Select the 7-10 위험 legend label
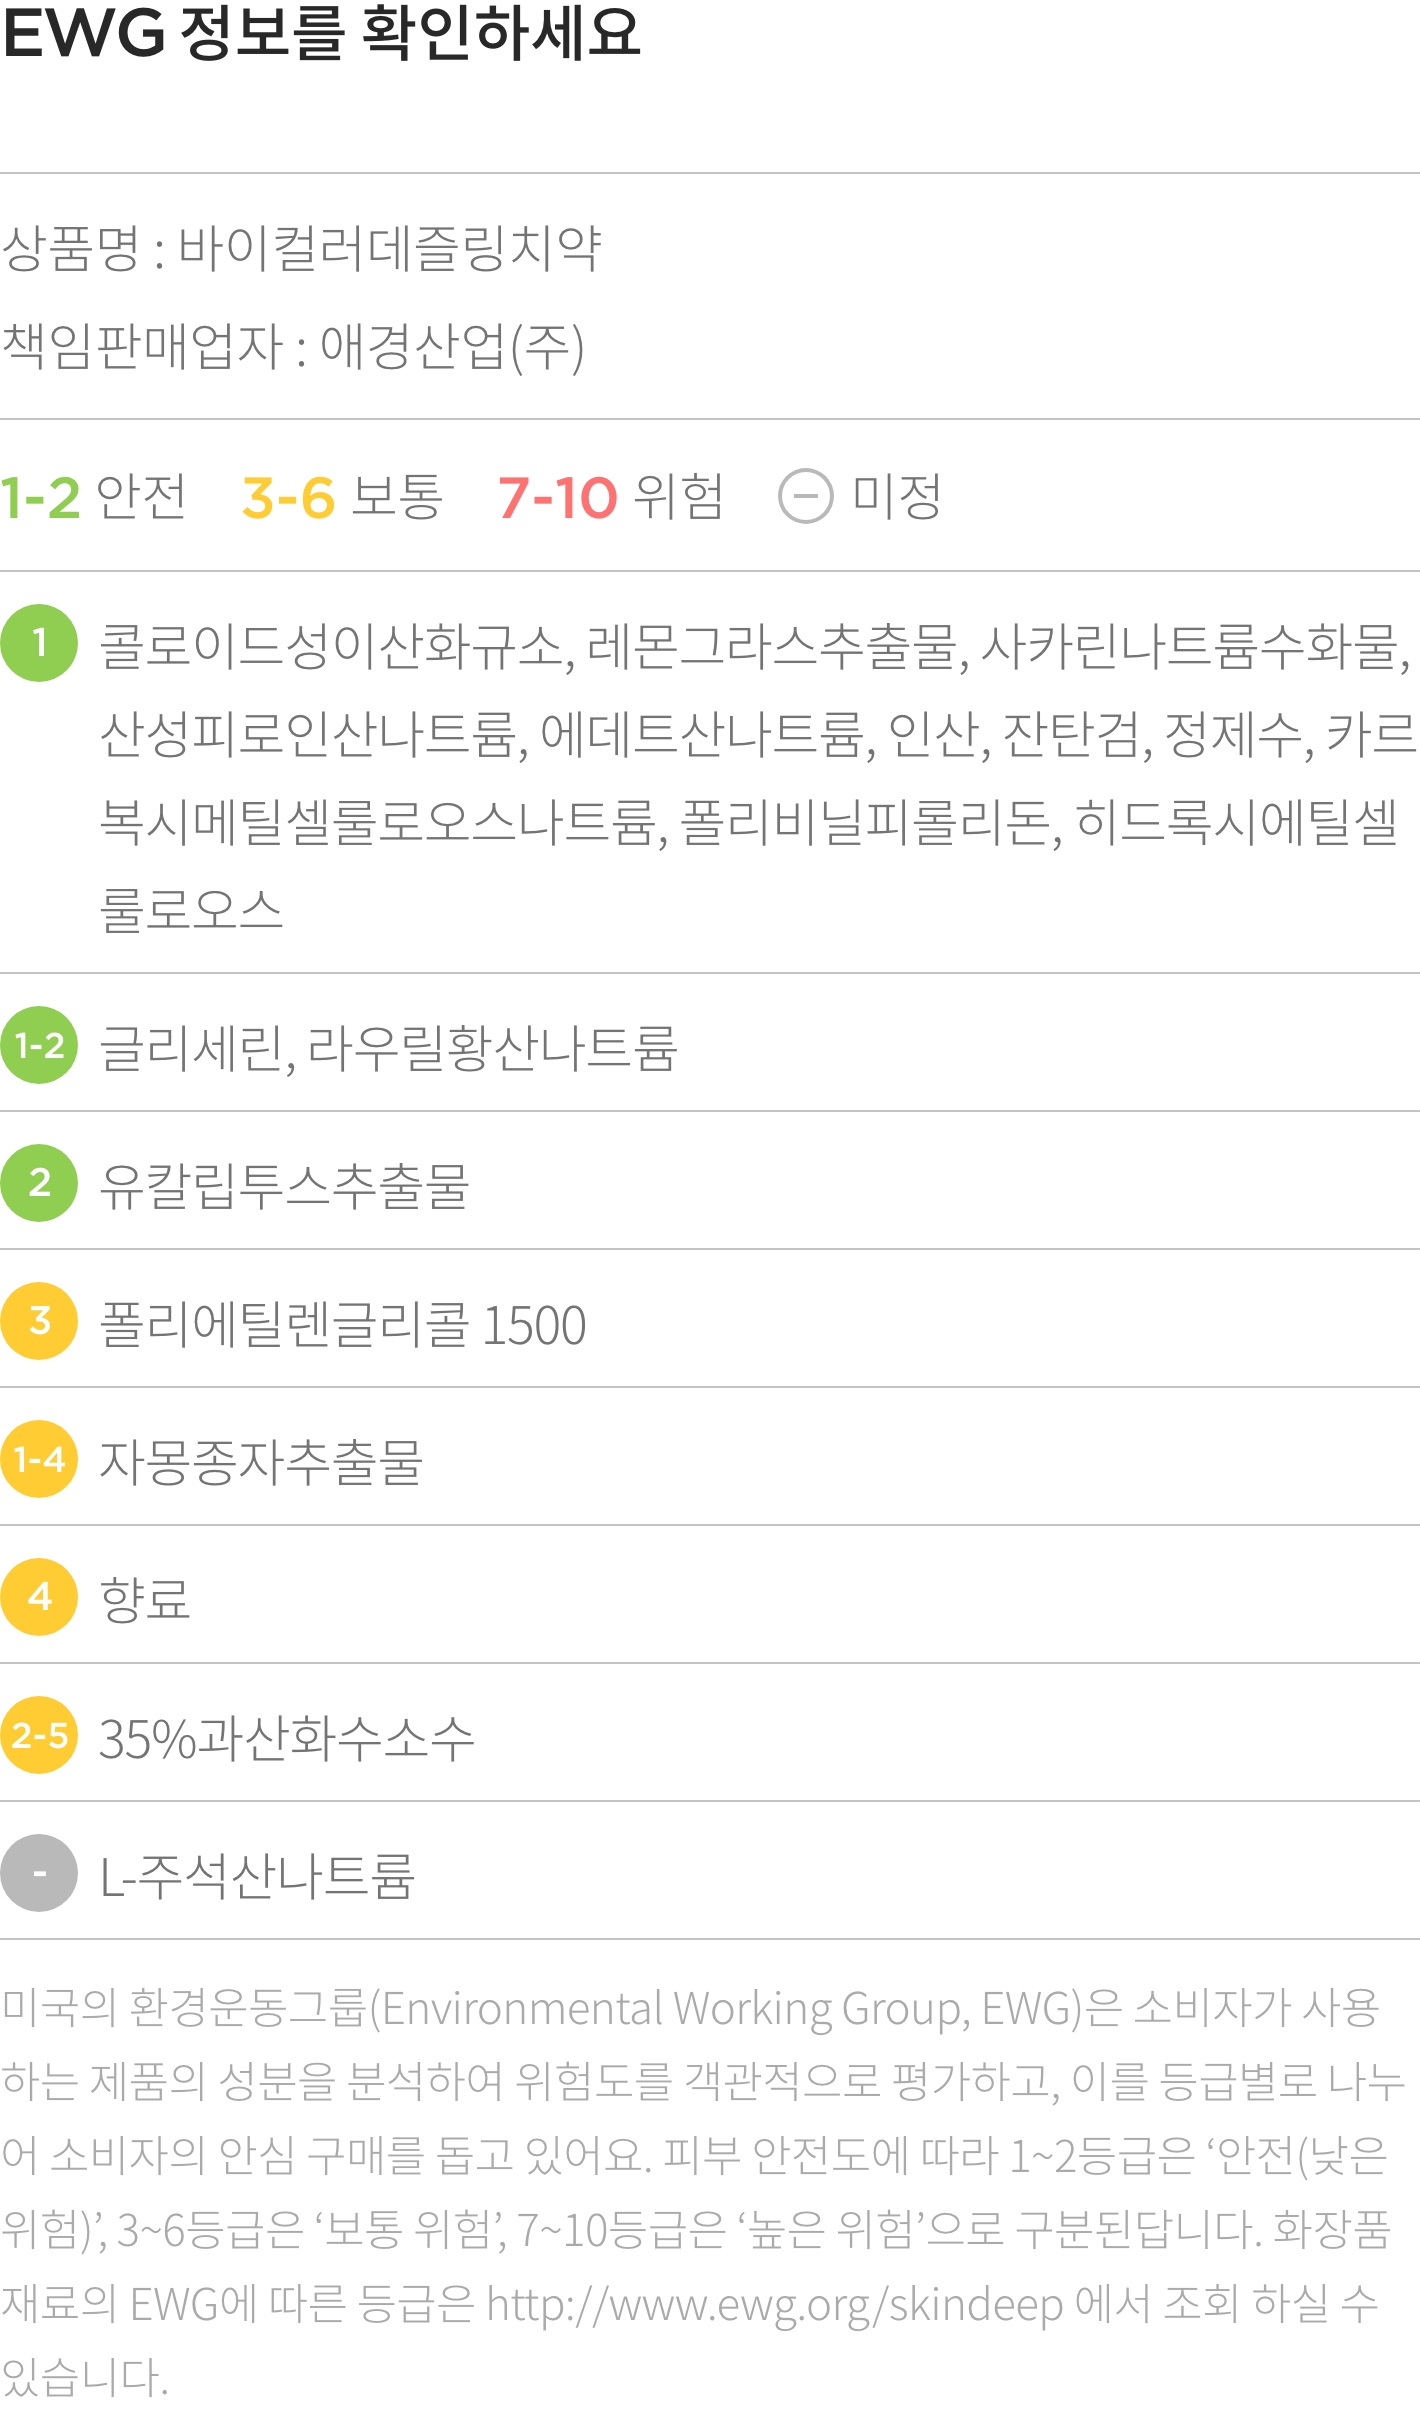The image size is (1420, 2410). pyautogui.click(x=611, y=497)
